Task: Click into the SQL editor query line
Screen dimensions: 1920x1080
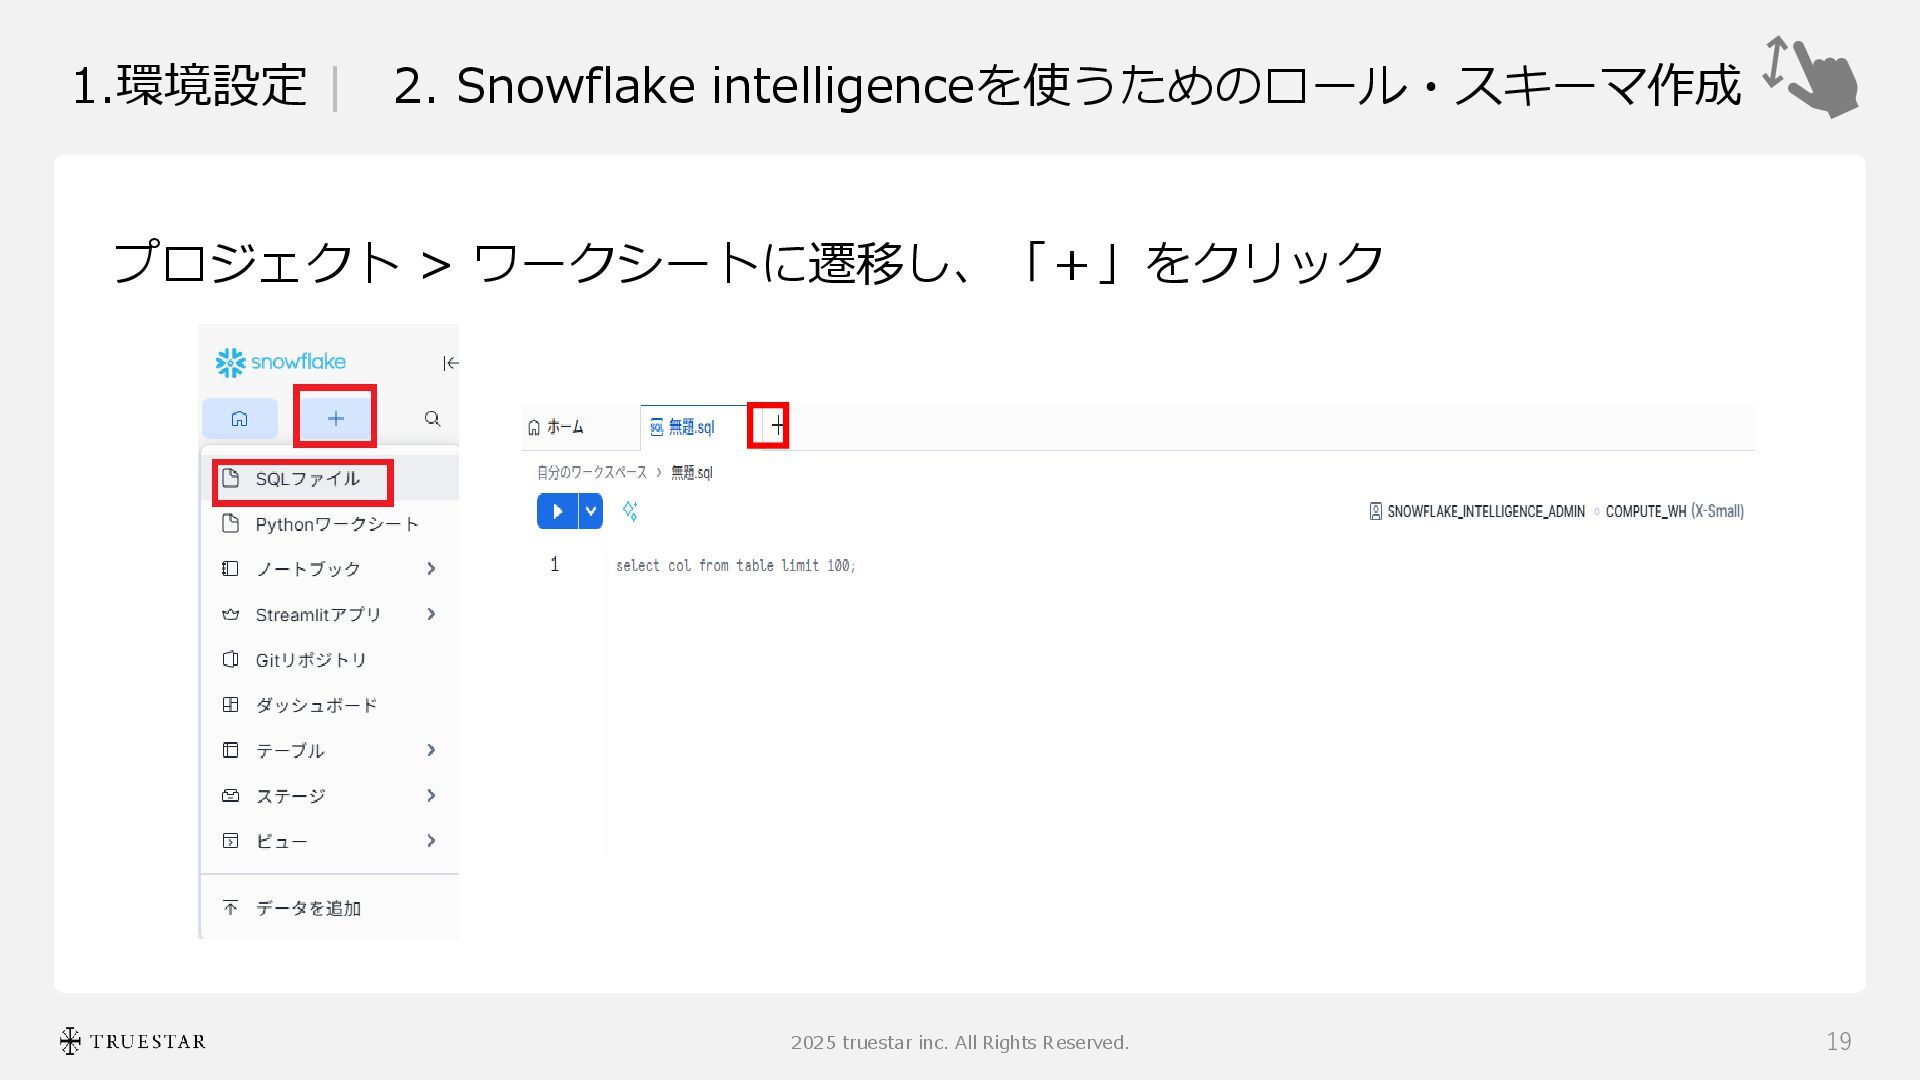Action: coord(735,566)
